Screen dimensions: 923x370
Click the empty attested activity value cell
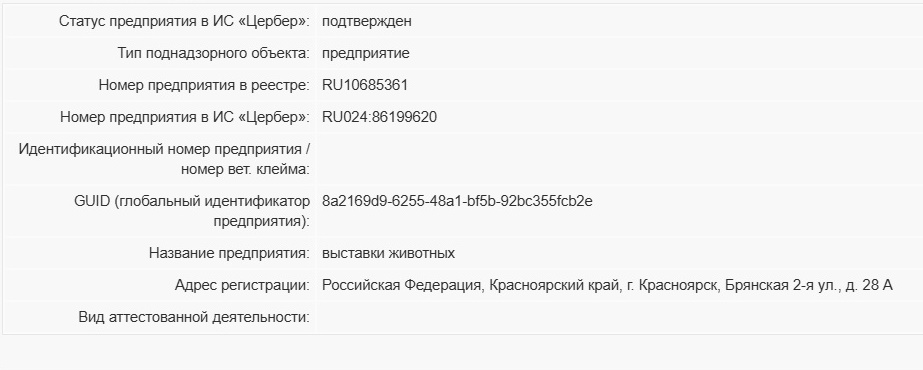[619, 318]
